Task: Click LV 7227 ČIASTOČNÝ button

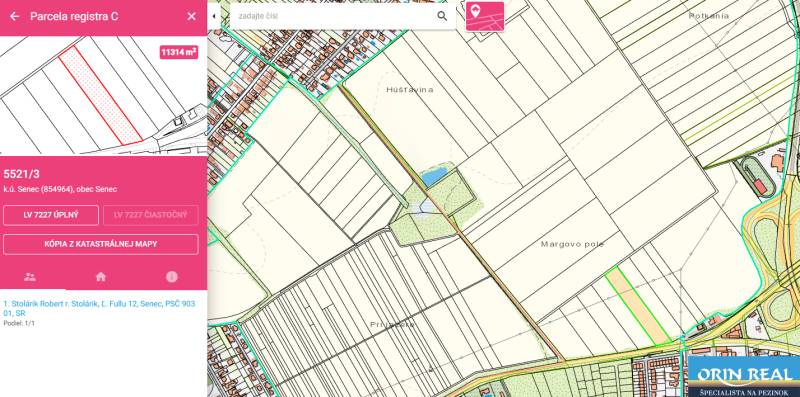Action: (x=151, y=215)
